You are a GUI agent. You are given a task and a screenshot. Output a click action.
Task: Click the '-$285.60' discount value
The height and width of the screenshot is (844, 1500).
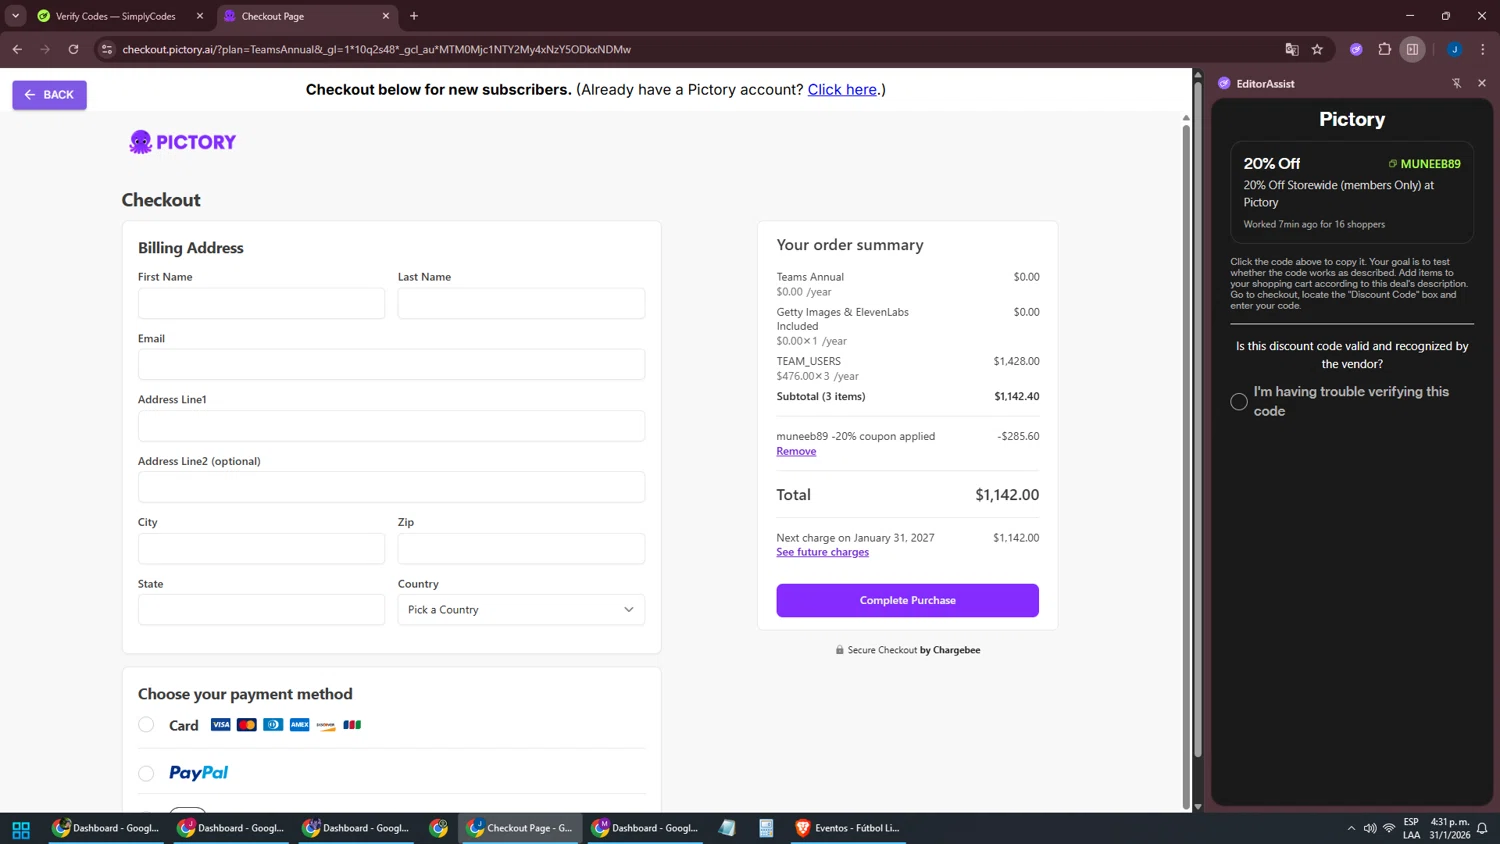point(1018,436)
